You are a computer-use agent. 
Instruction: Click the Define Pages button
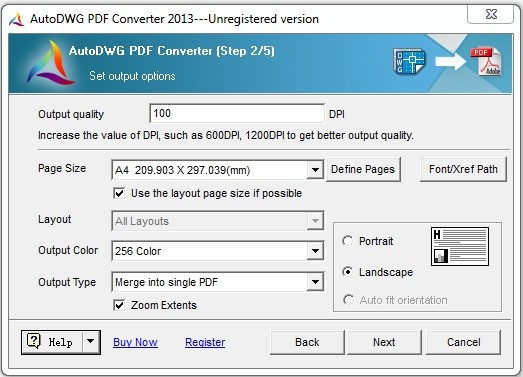[x=363, y=169]
